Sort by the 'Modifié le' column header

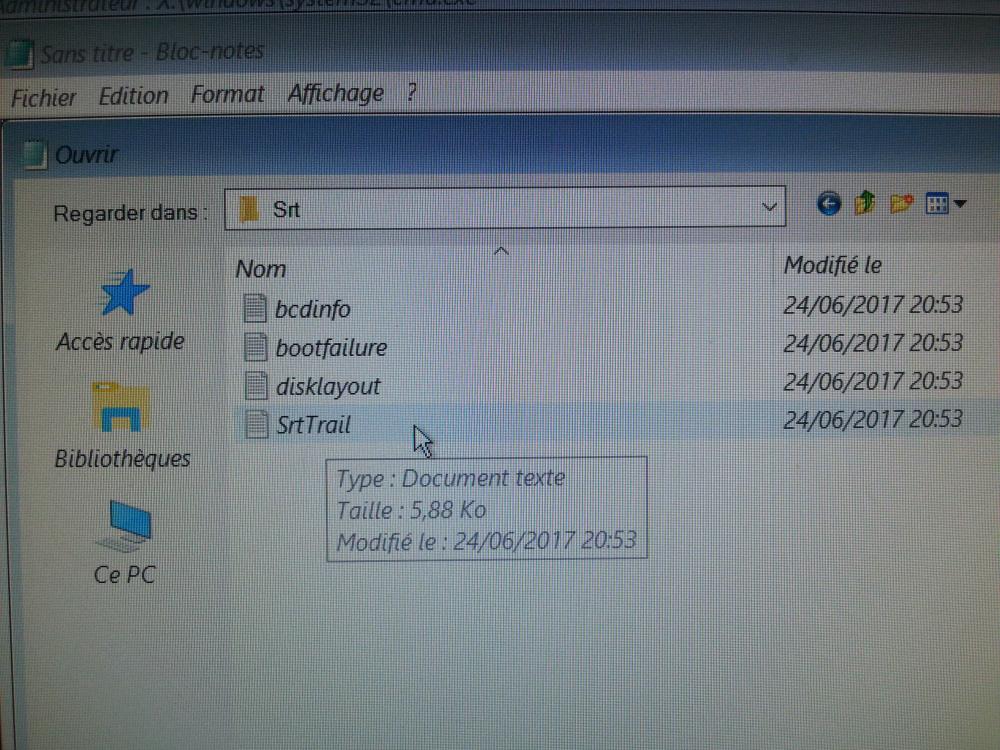[832, 265]
